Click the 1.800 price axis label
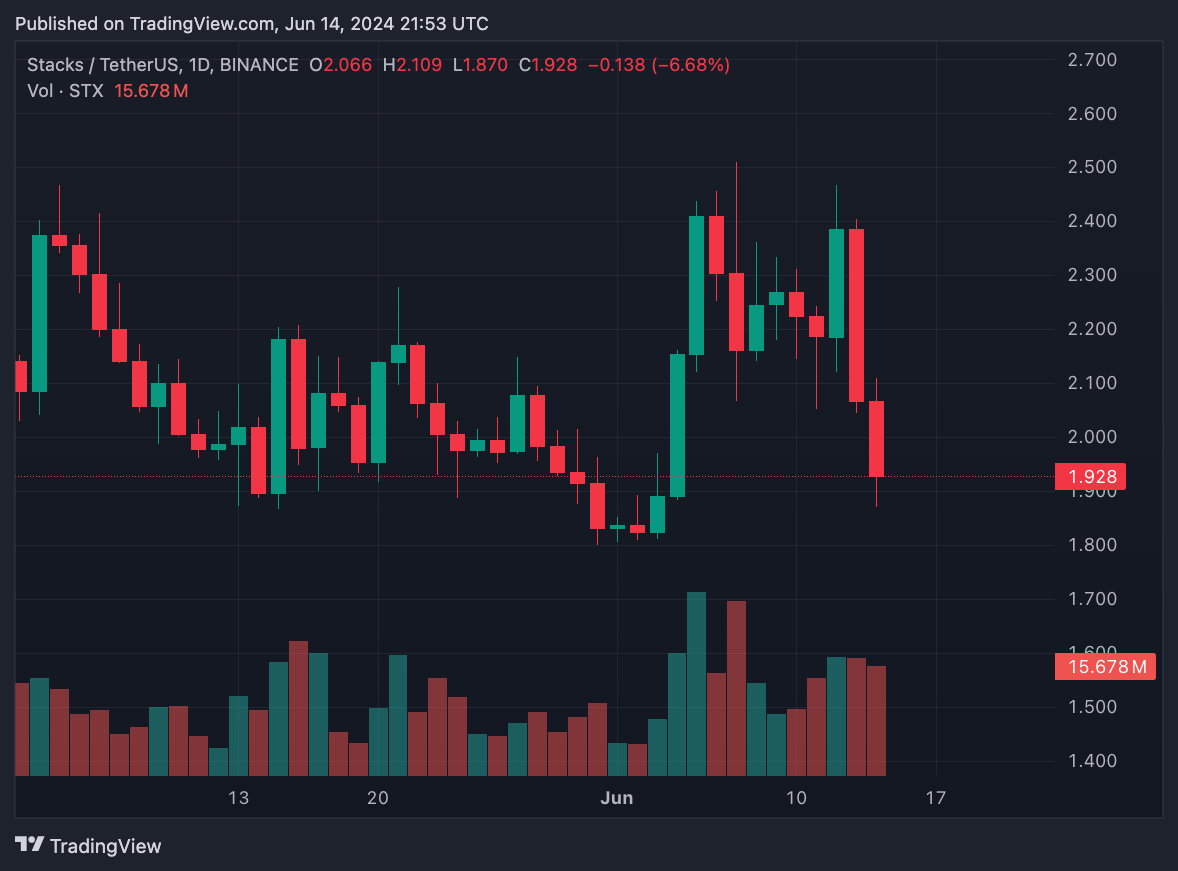The width and height of the screenshot is (1178, 871). coord(1092,545)
